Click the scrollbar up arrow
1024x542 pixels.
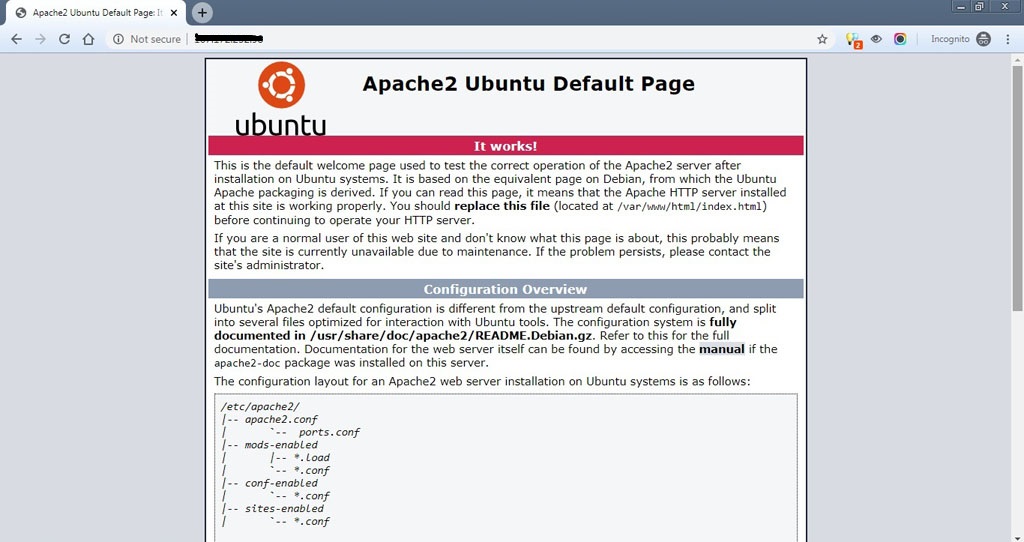tap(1017, 59)
